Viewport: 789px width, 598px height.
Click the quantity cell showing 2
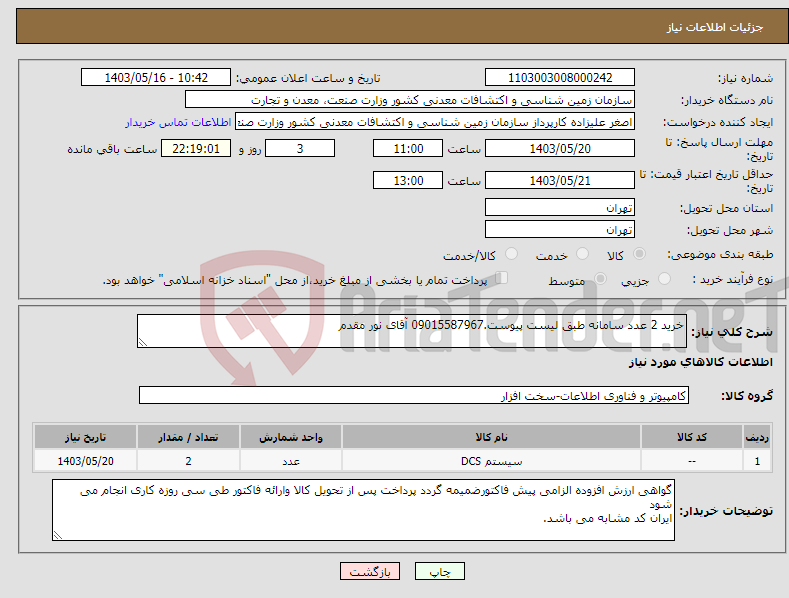point(188,461)
